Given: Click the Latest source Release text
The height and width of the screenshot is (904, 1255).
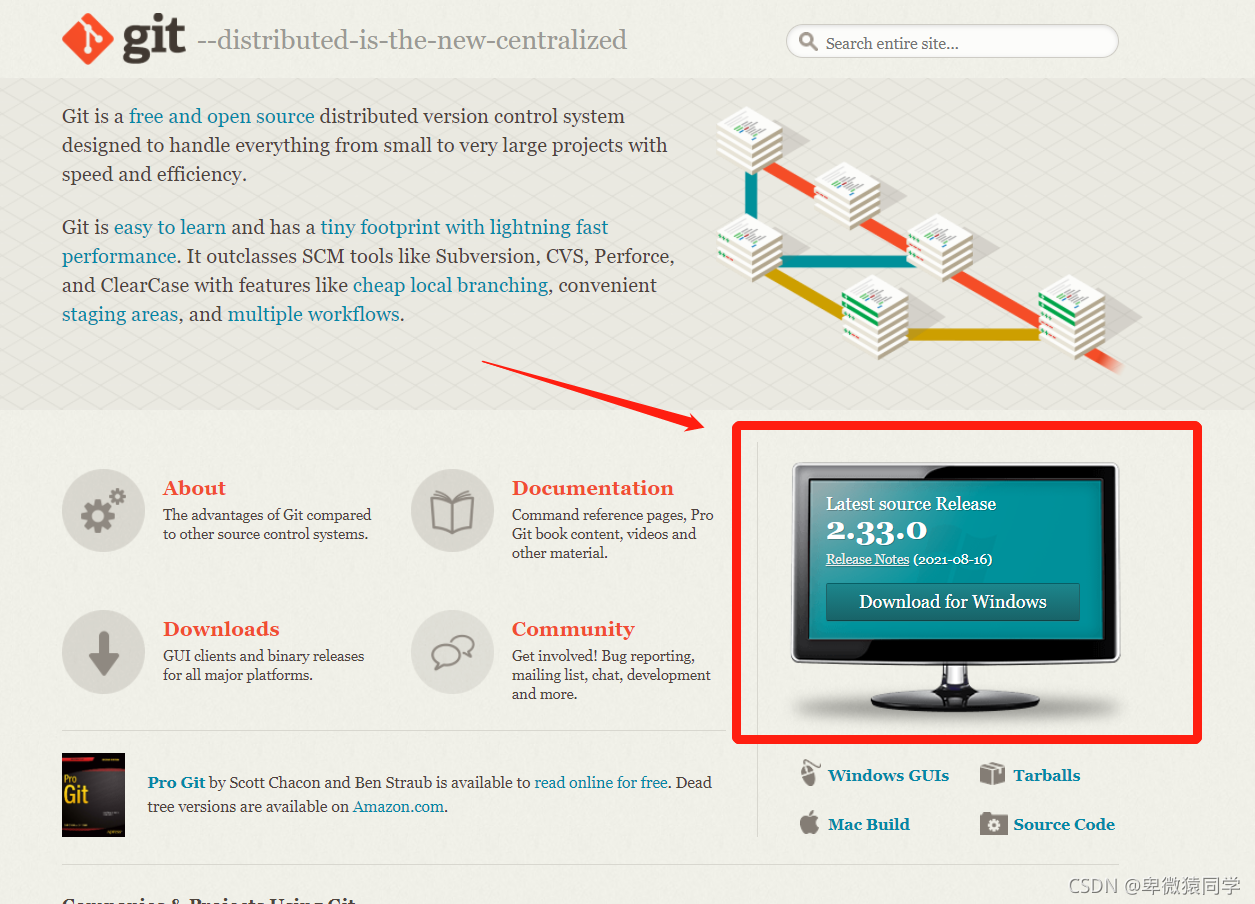Looking at the screenshot, I should [x=911, y=504].
